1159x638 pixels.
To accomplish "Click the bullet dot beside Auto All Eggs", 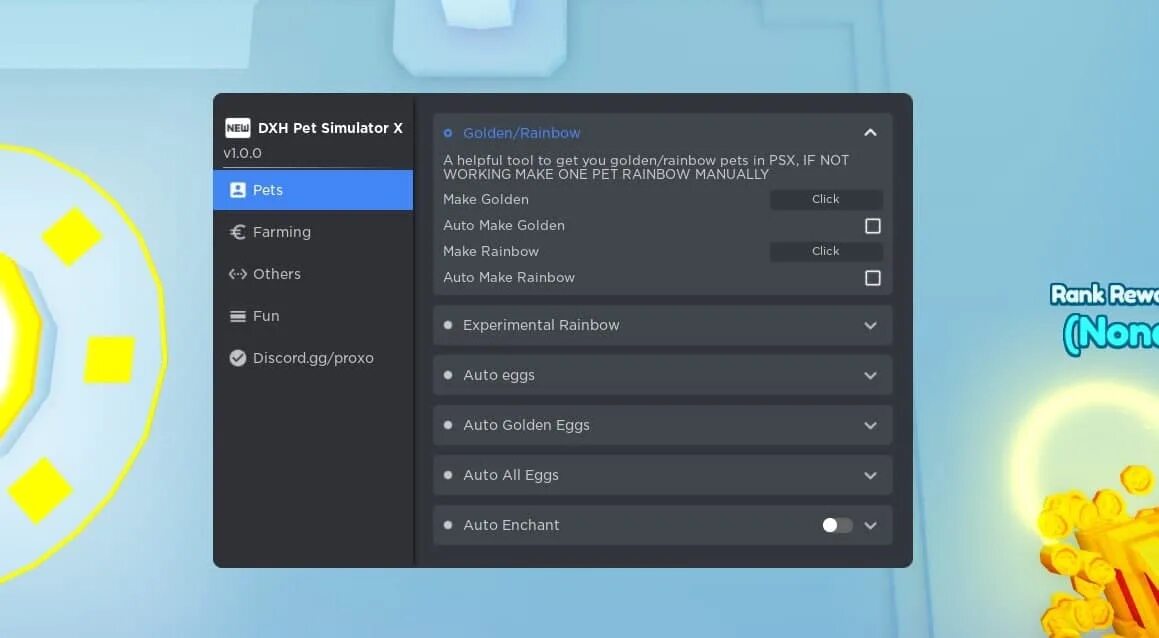I will [x=448, y=475].
